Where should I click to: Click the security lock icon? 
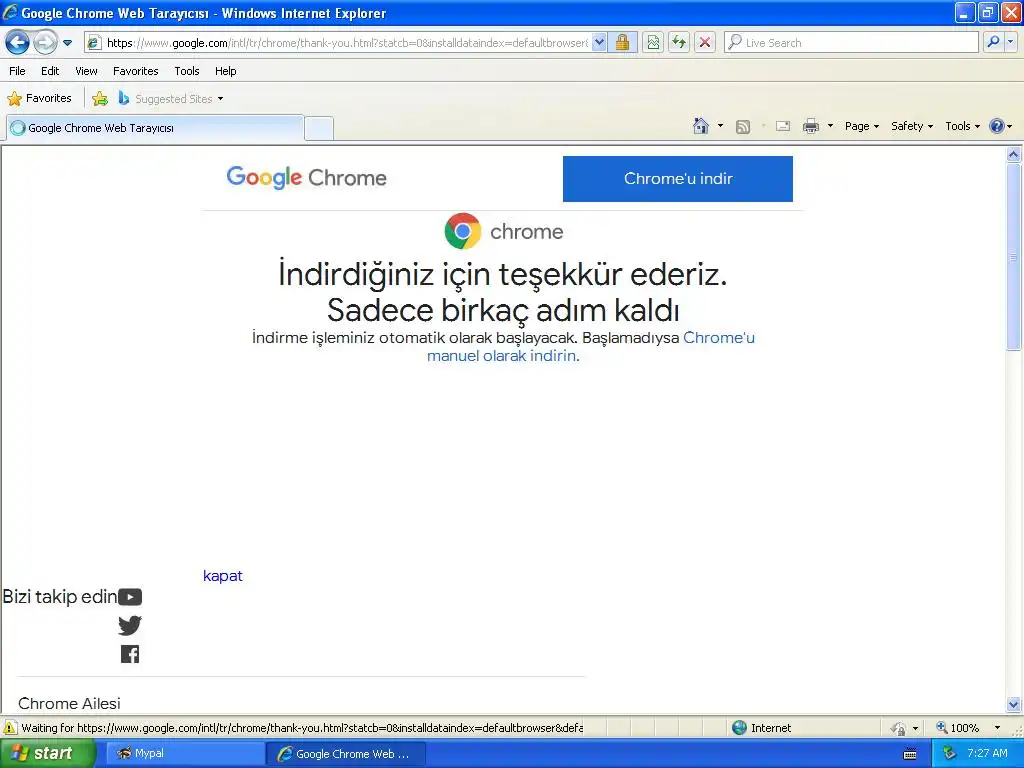tap(622, 43)
